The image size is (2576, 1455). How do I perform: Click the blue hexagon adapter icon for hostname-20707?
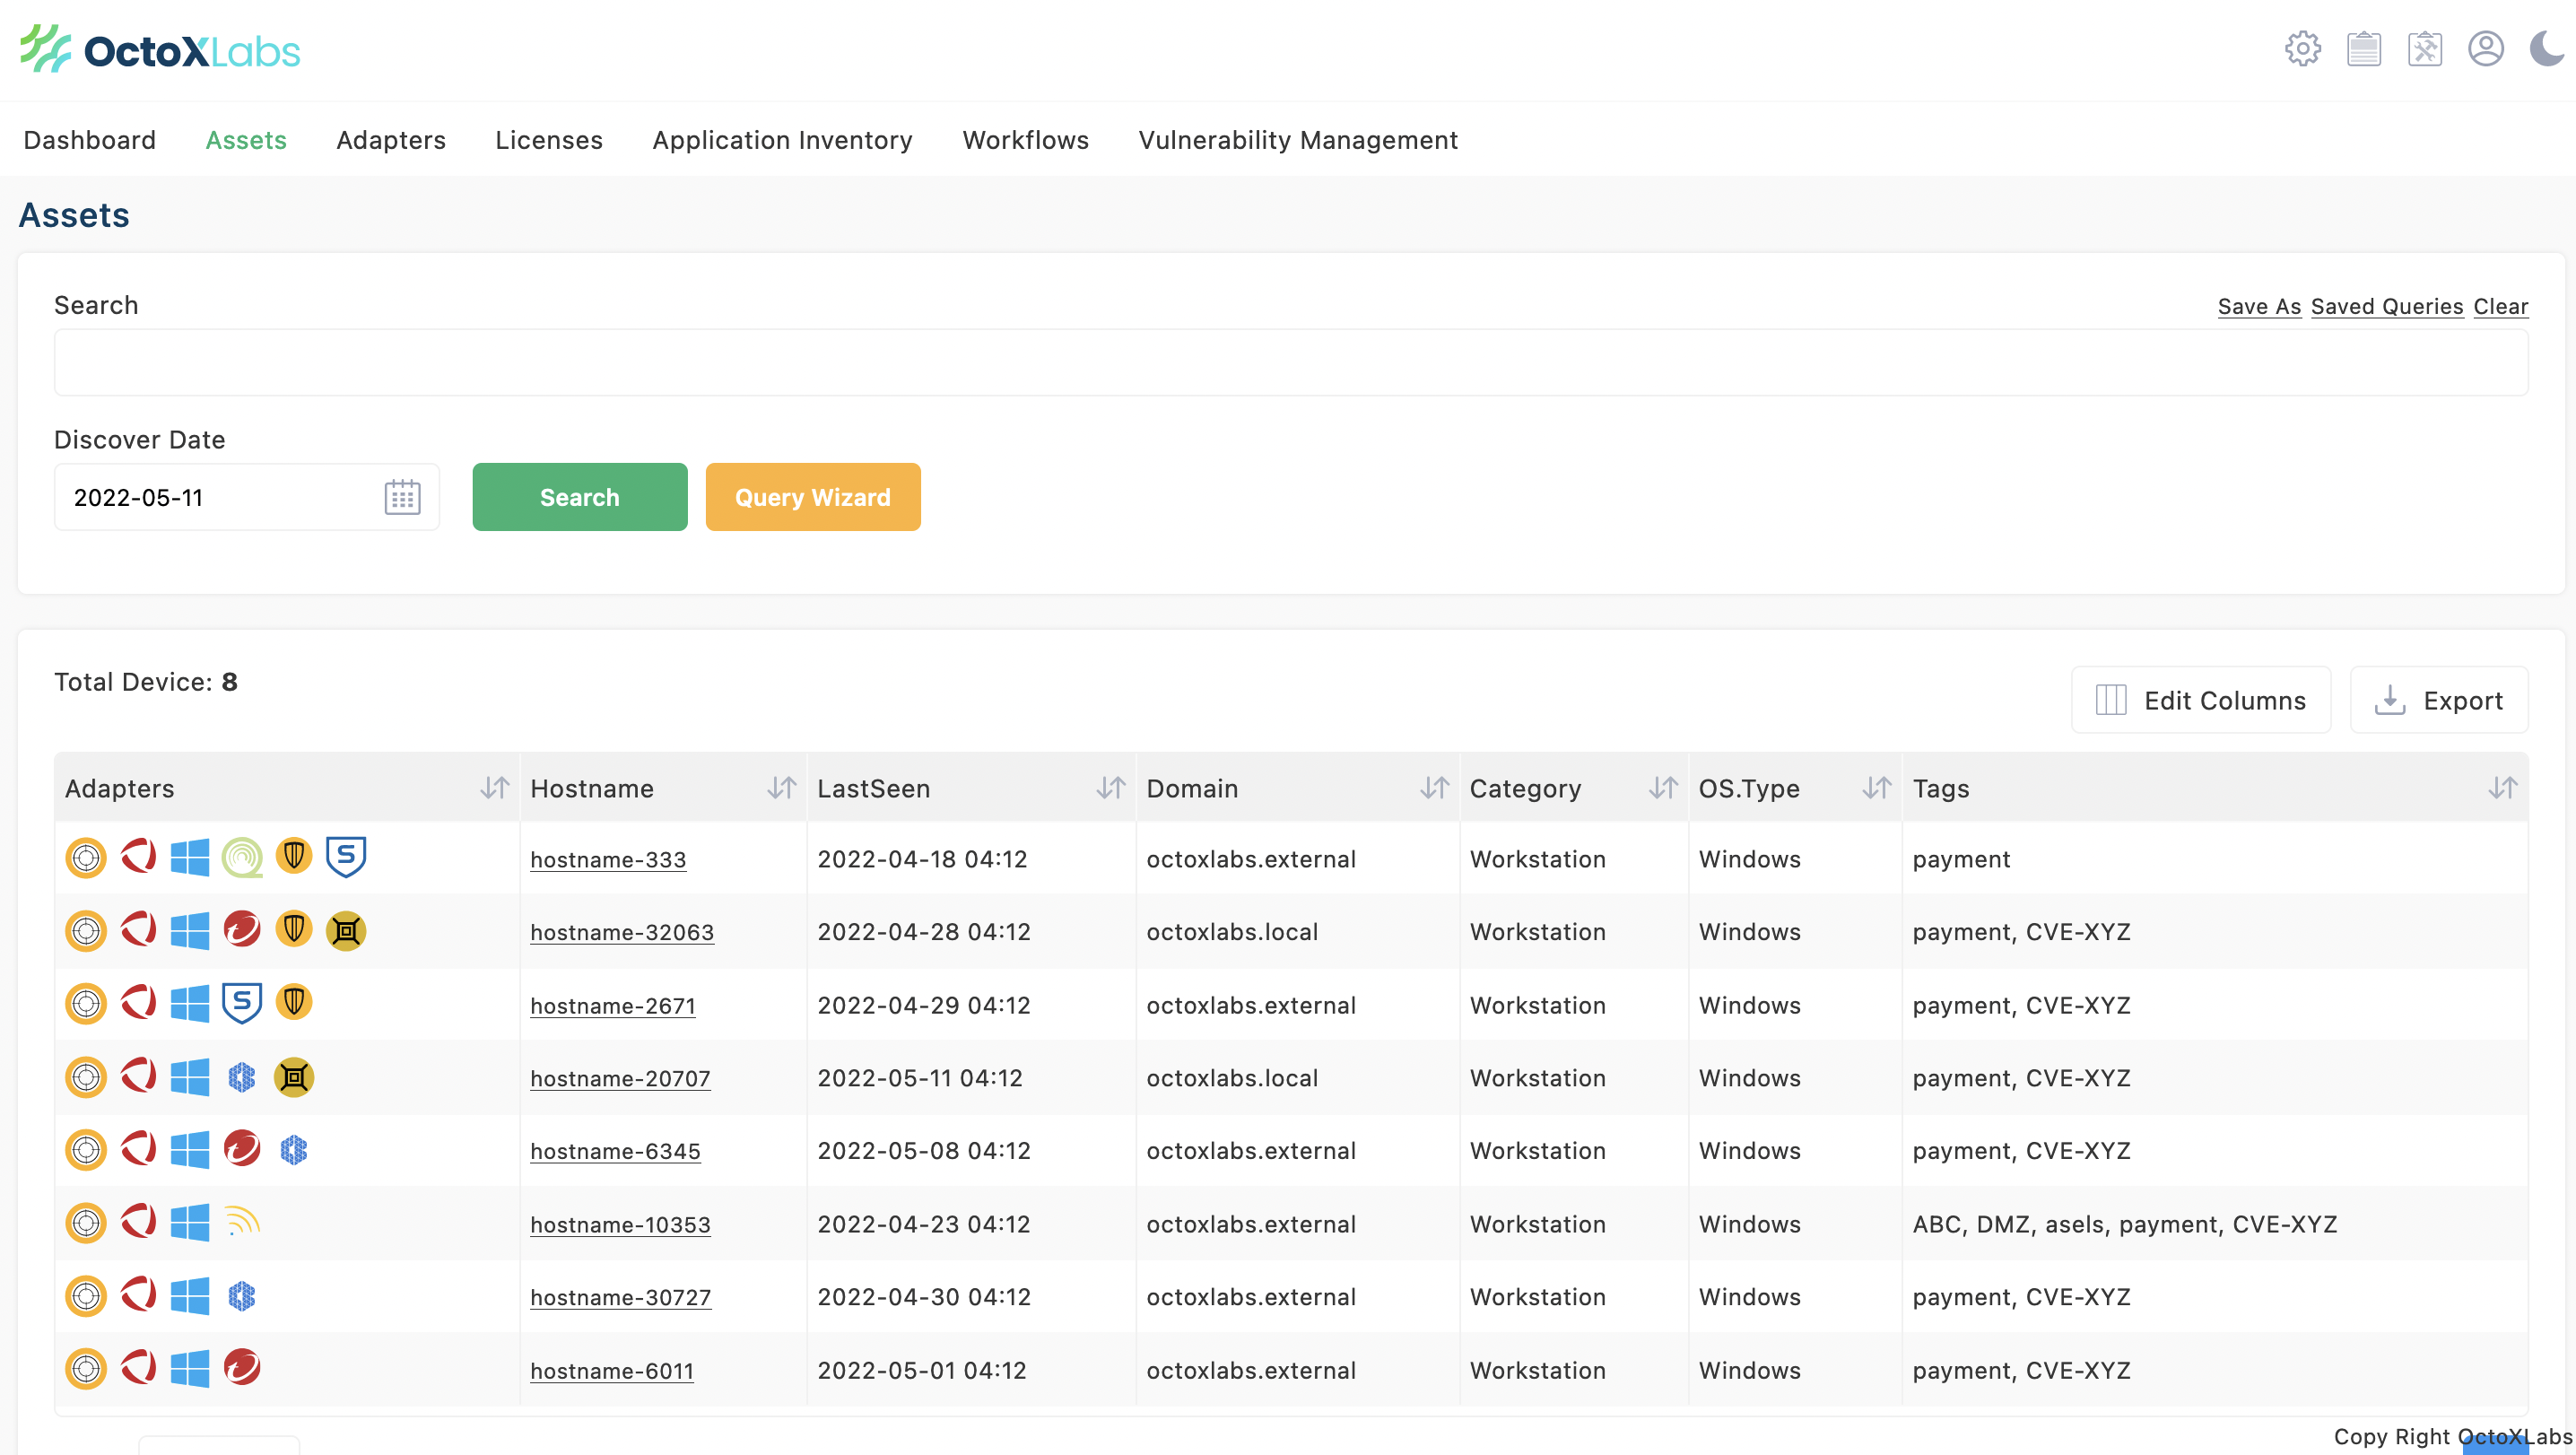point(242,1077)
